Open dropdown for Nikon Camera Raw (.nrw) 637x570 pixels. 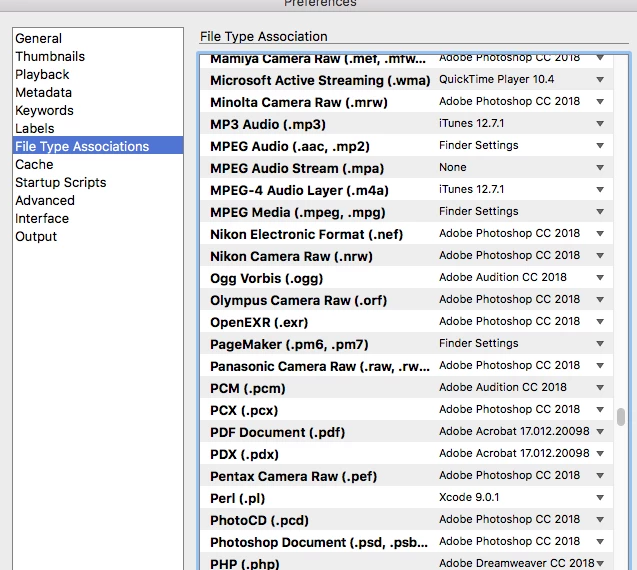tap(600, 256)
